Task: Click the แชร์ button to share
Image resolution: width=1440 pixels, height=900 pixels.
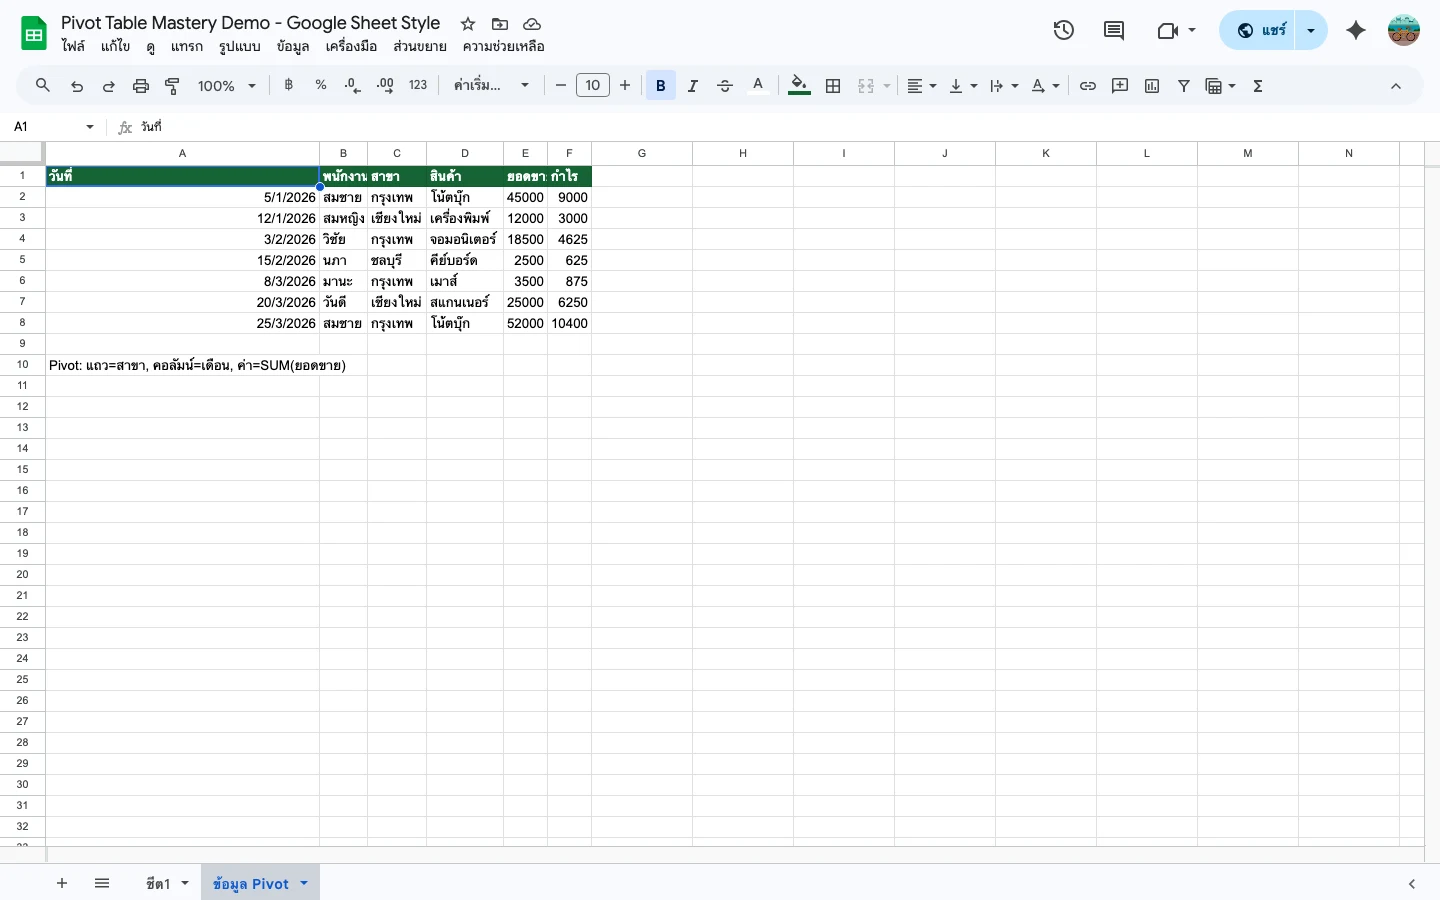Action: pyautogui.click(x=1262, y=30)
